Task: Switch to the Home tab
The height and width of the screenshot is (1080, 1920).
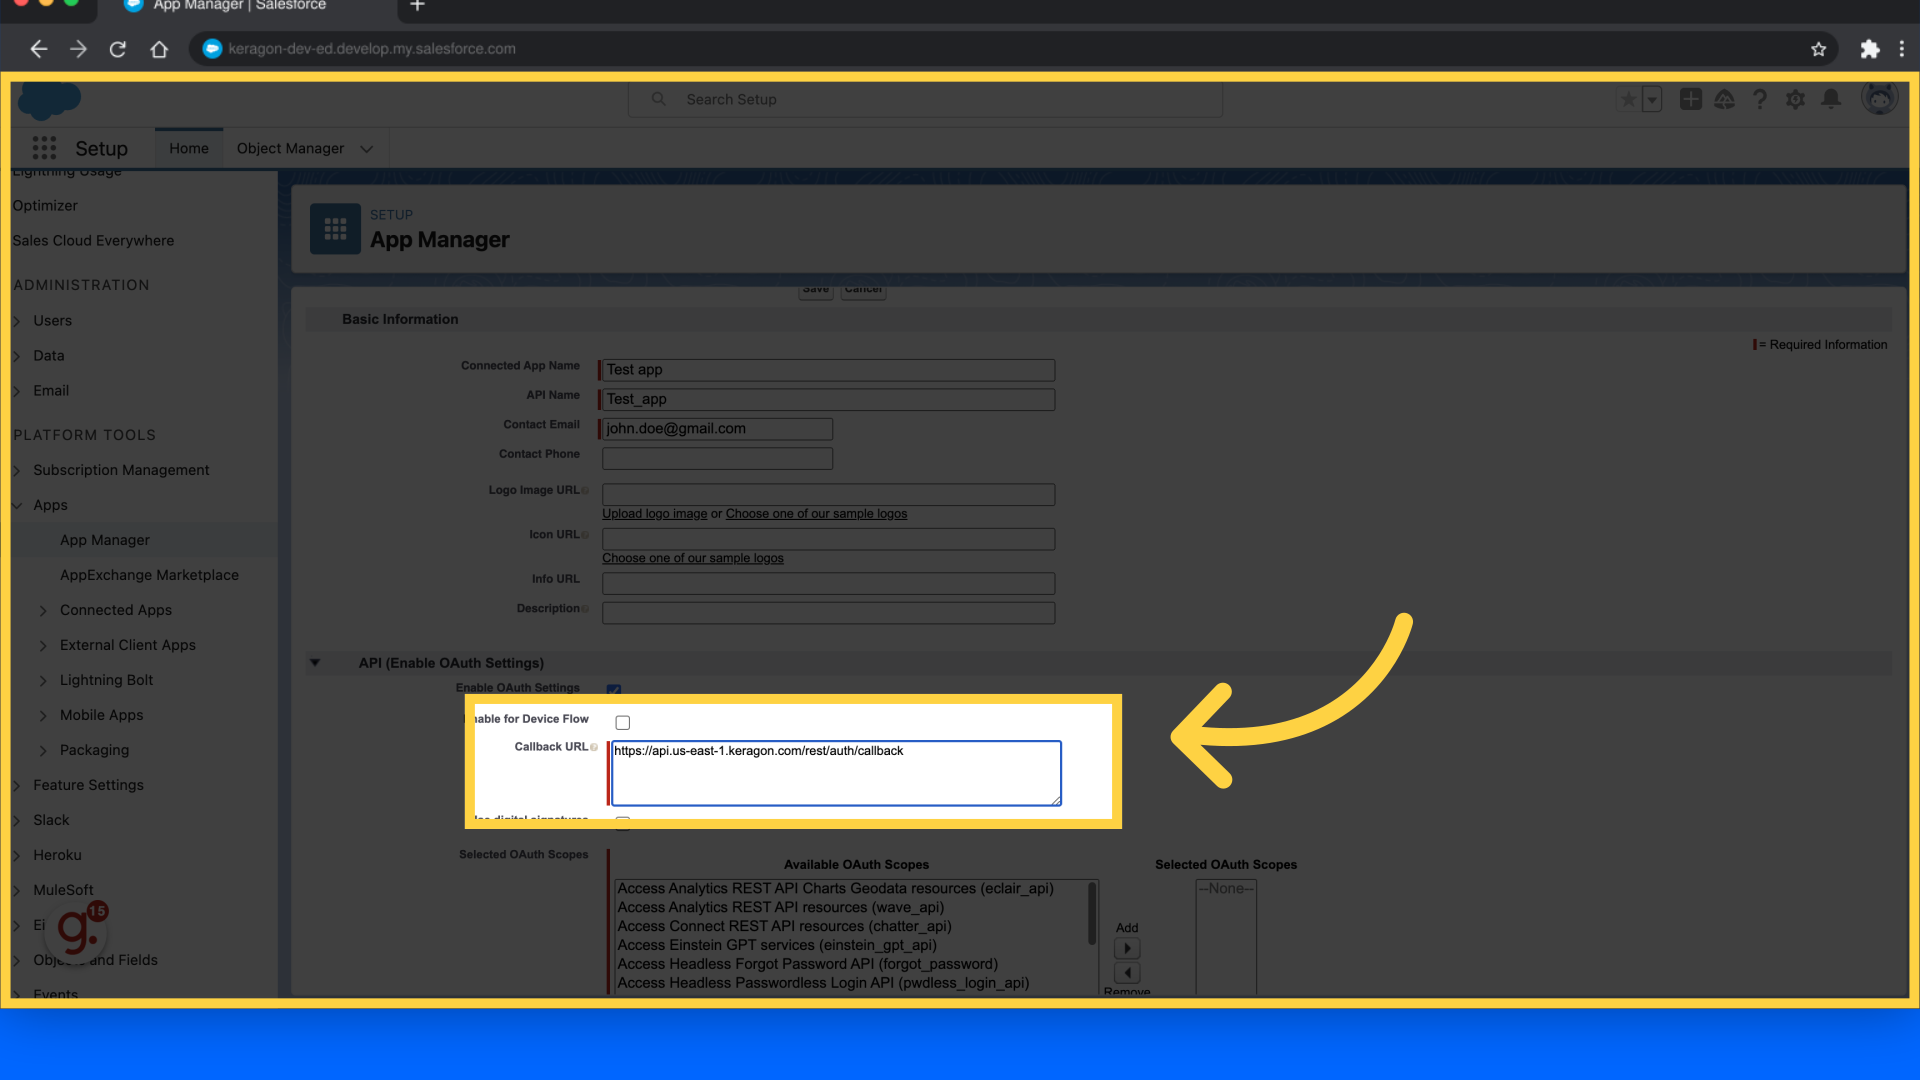Action: (x=188, y=148)
